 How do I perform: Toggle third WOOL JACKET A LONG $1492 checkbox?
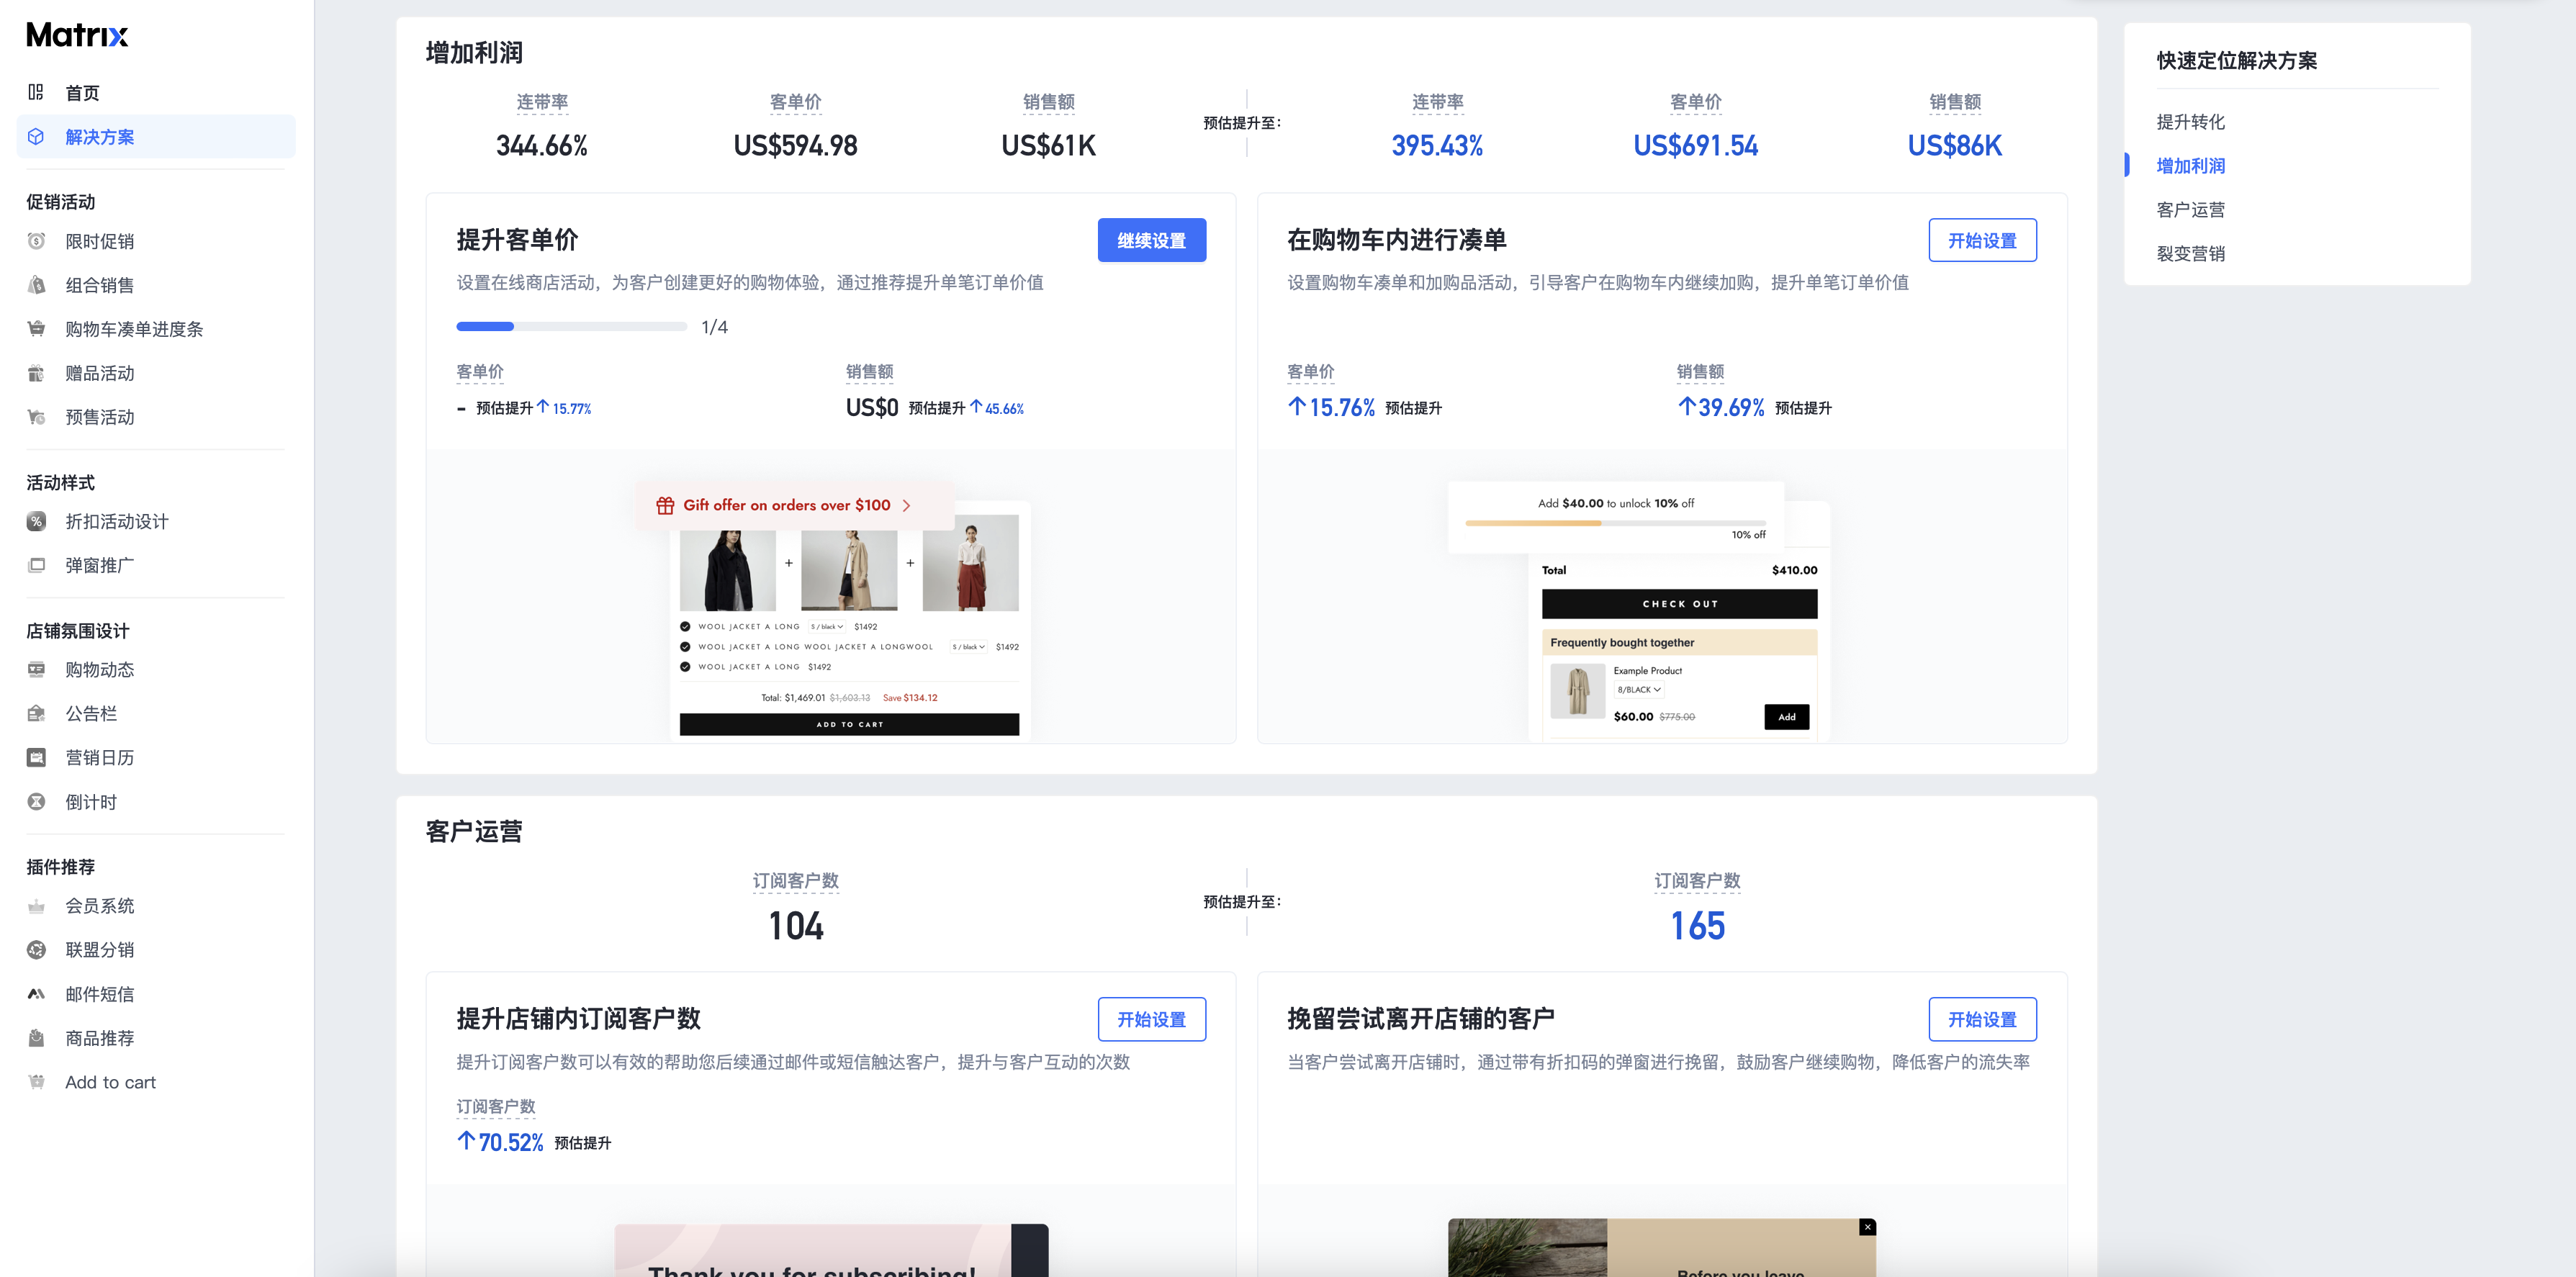tap(685, 667)
